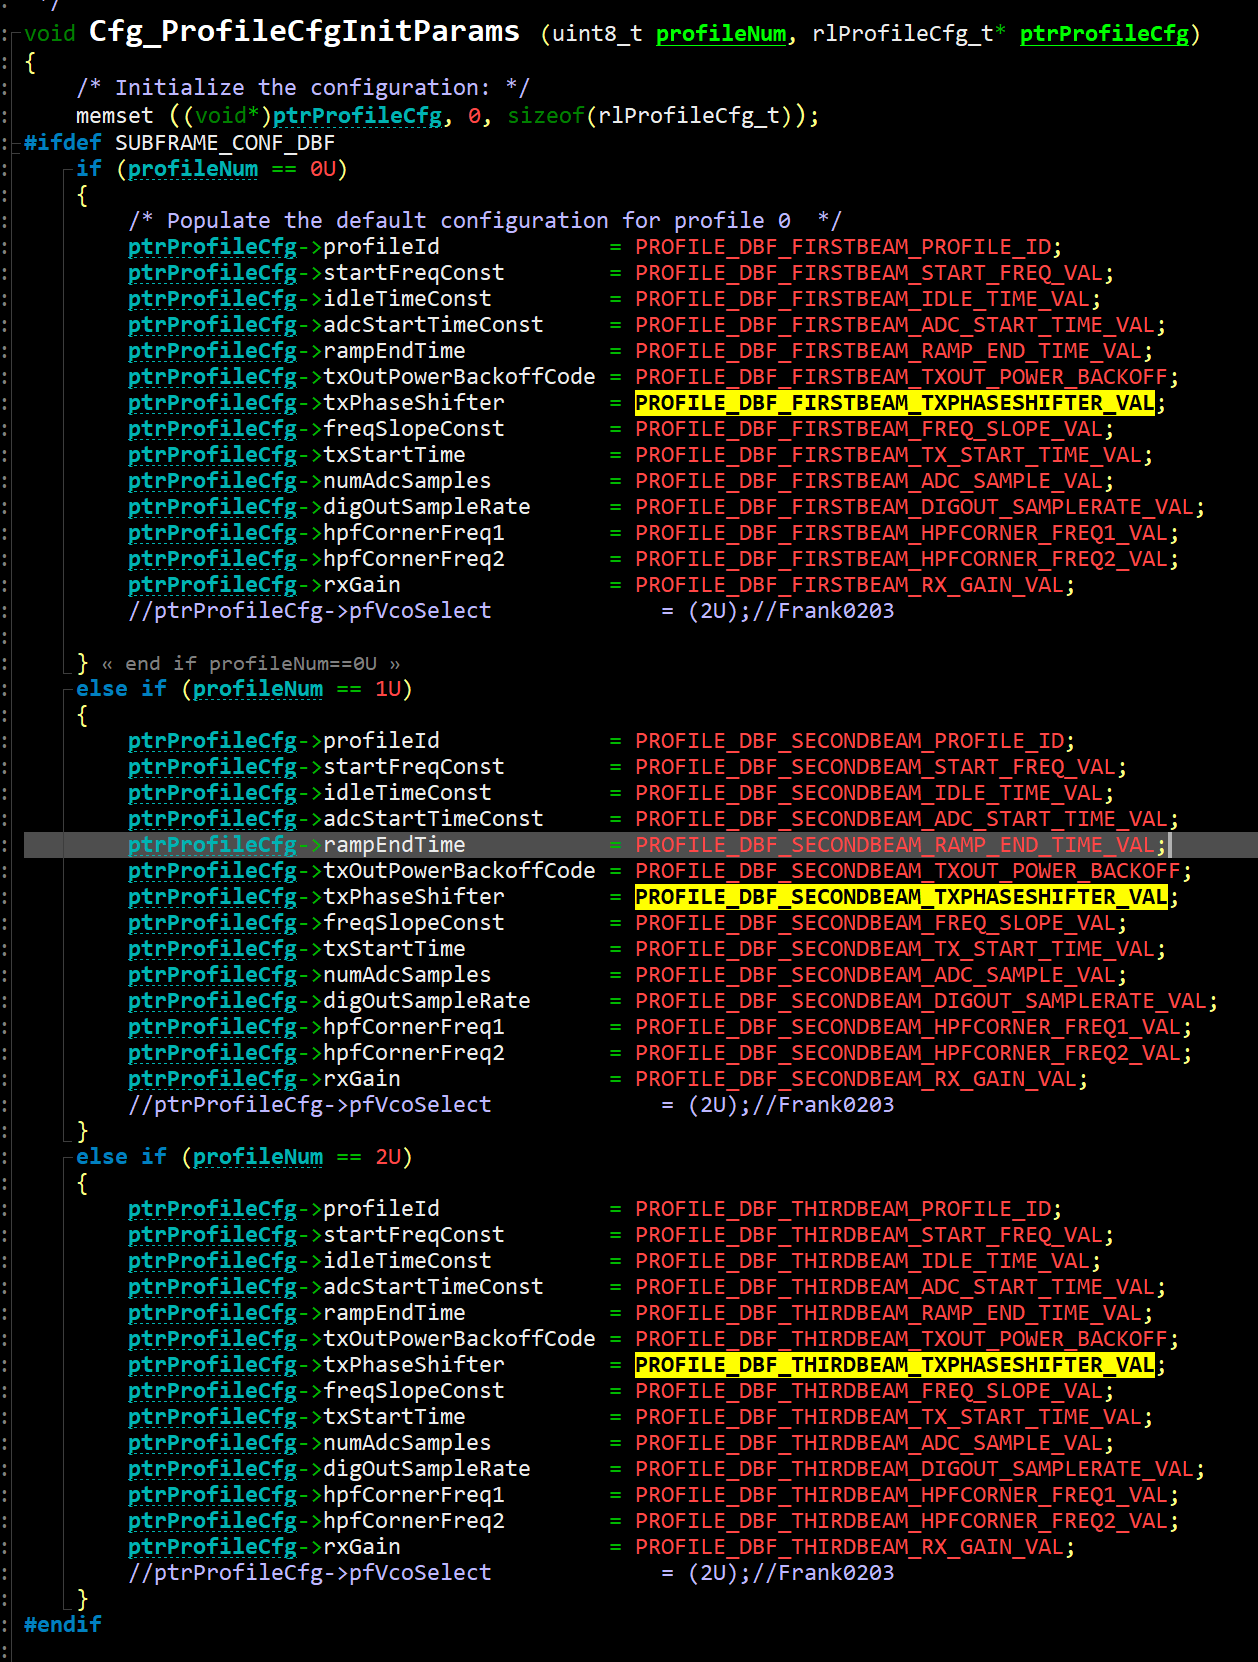Click PROFILE_DBF_SECONDBEAM_HPFCORNER_FREQ2_VAL

(x=908, y=1053)
